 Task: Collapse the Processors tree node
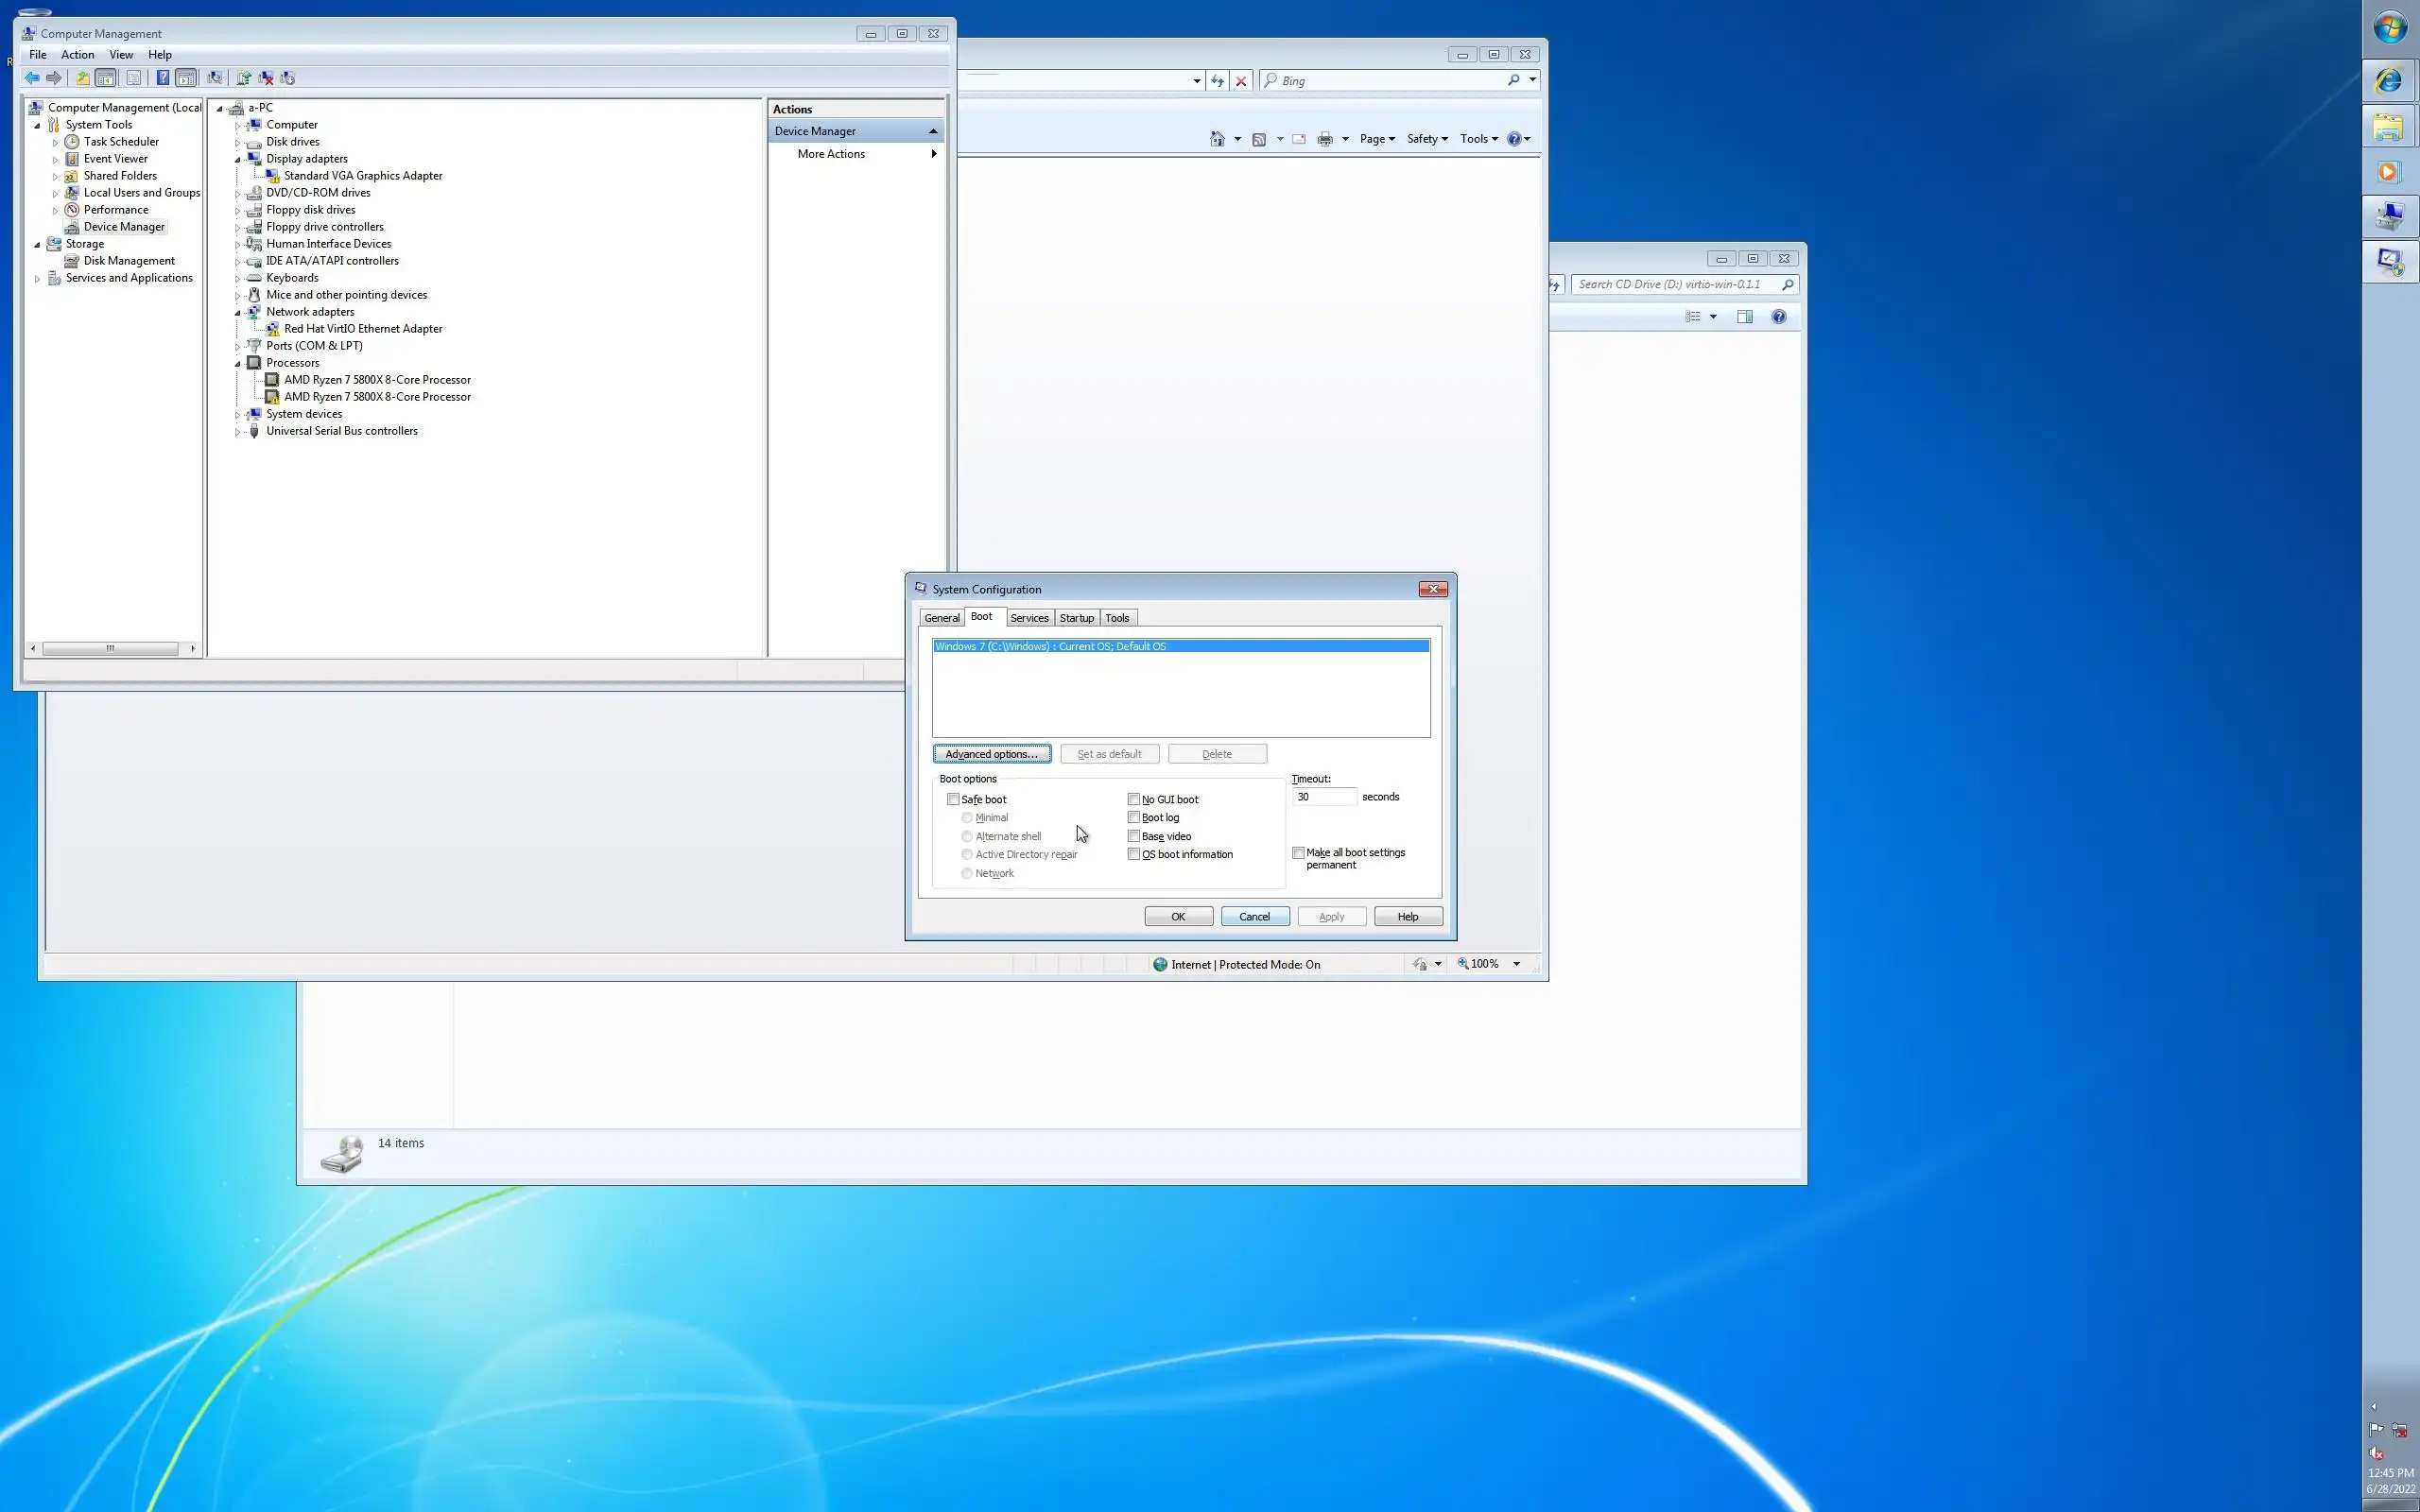238,364
